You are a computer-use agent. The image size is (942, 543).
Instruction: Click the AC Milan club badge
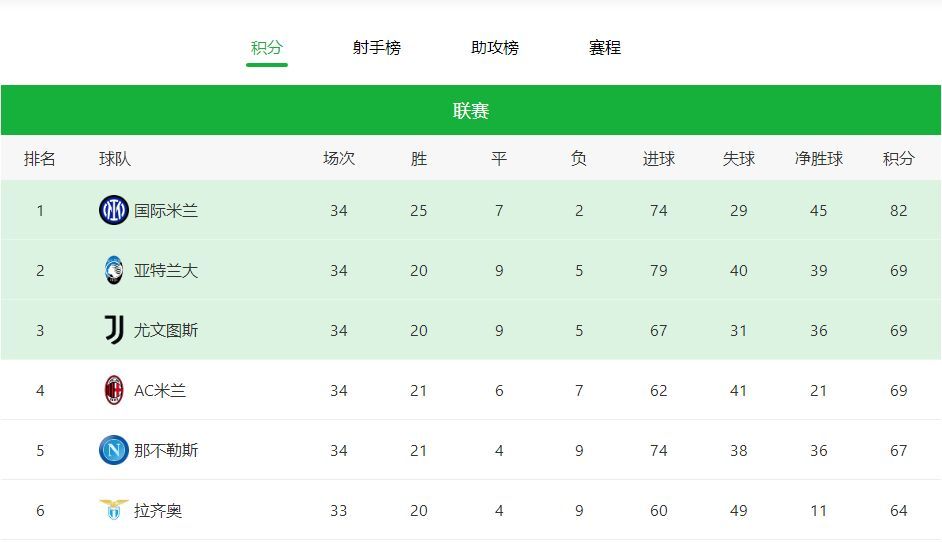coord(114,390)
